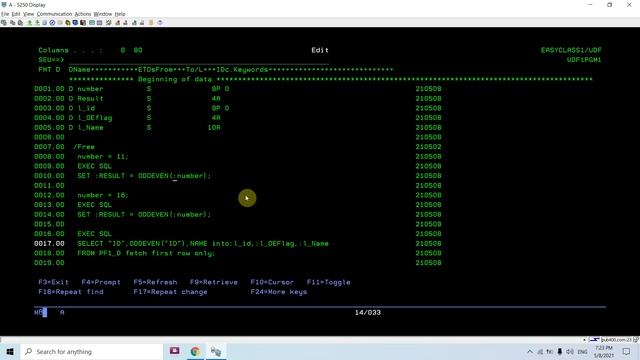The image size is (640, 360).
Task: Click the 5250 session icon on the taskbar
Action: tap(216, 351)
